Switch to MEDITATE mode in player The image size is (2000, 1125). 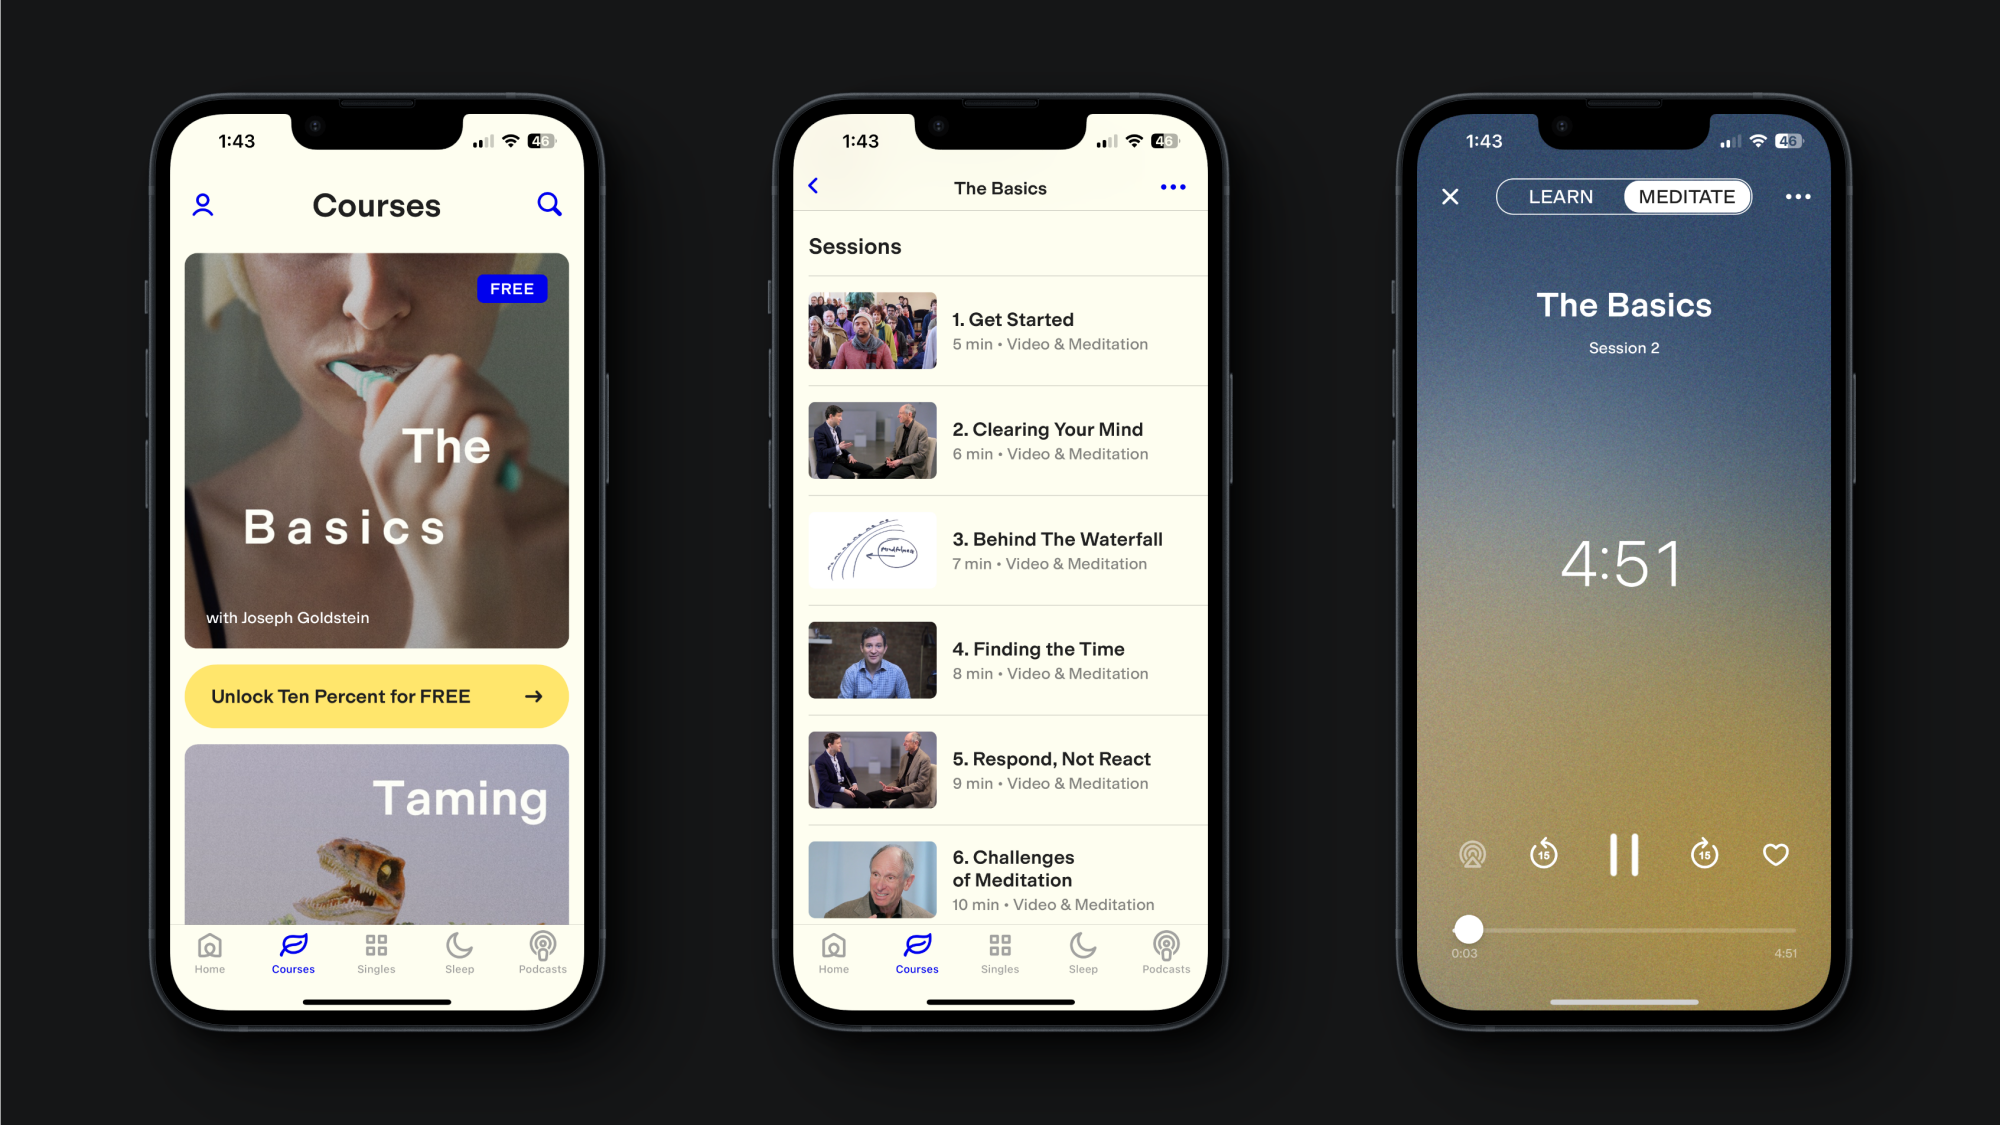point(1683,196)
